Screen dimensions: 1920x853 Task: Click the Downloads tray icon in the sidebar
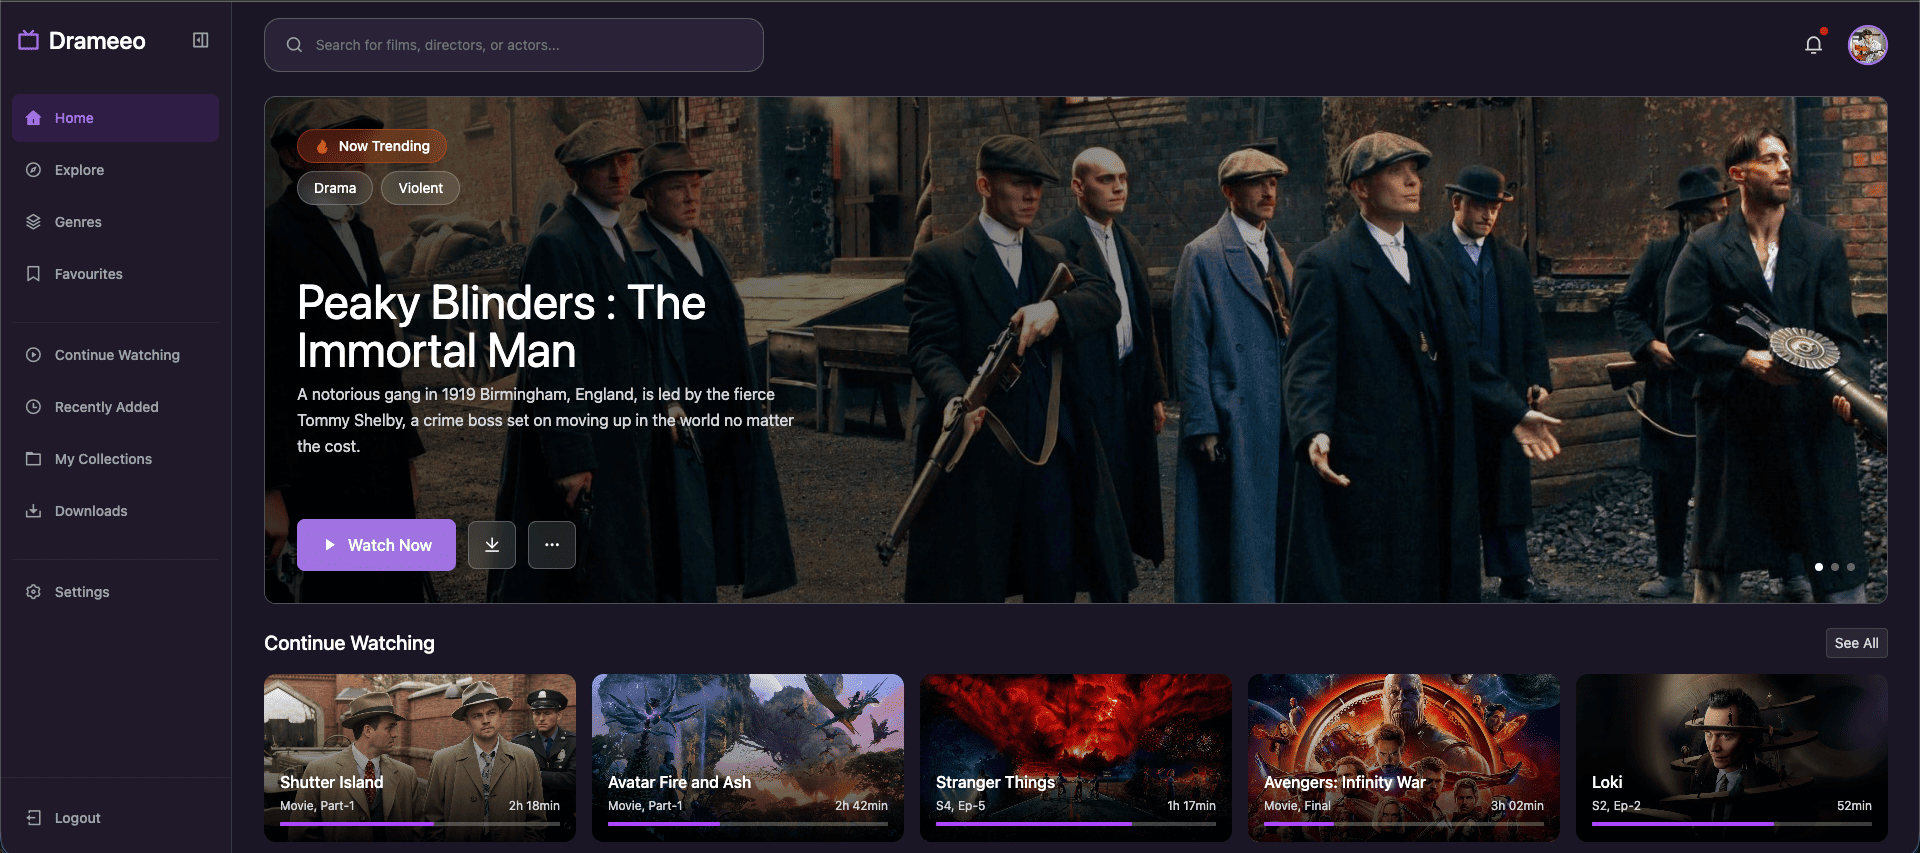coord(33,511)
